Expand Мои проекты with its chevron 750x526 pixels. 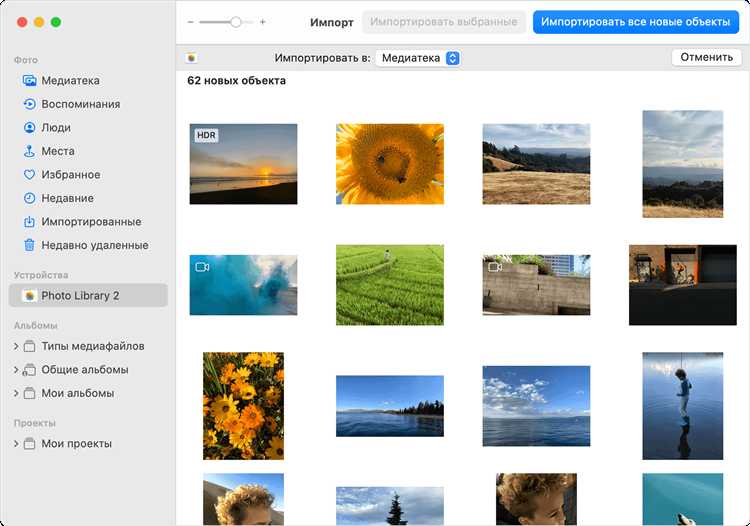pos(16,444)
